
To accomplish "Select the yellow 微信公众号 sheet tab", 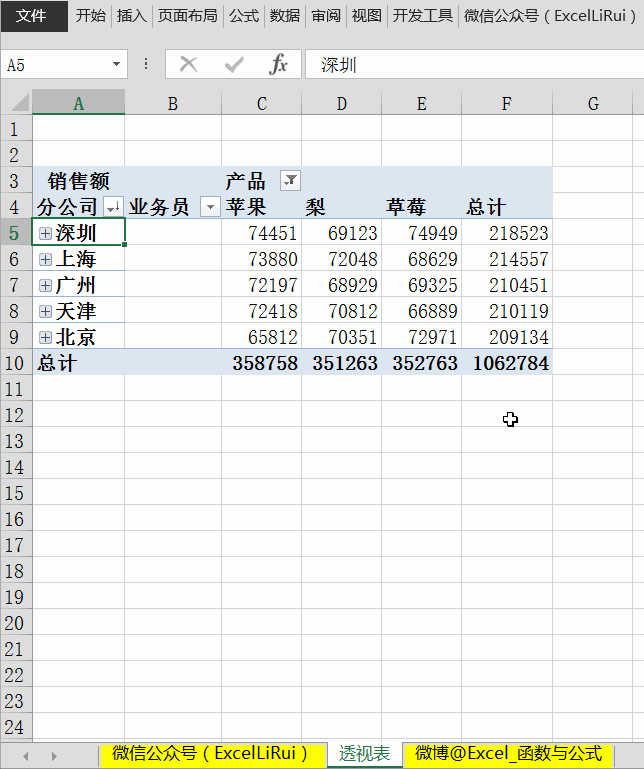I will [211, 754].
